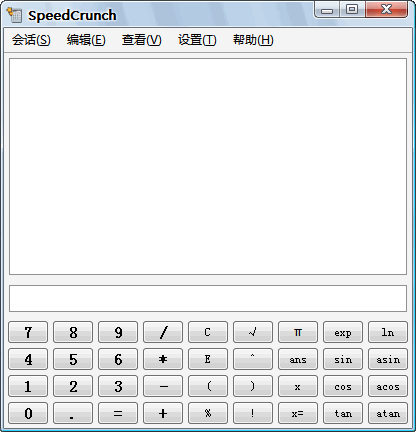
Task: Click the plus key
Action: [163, 413]
